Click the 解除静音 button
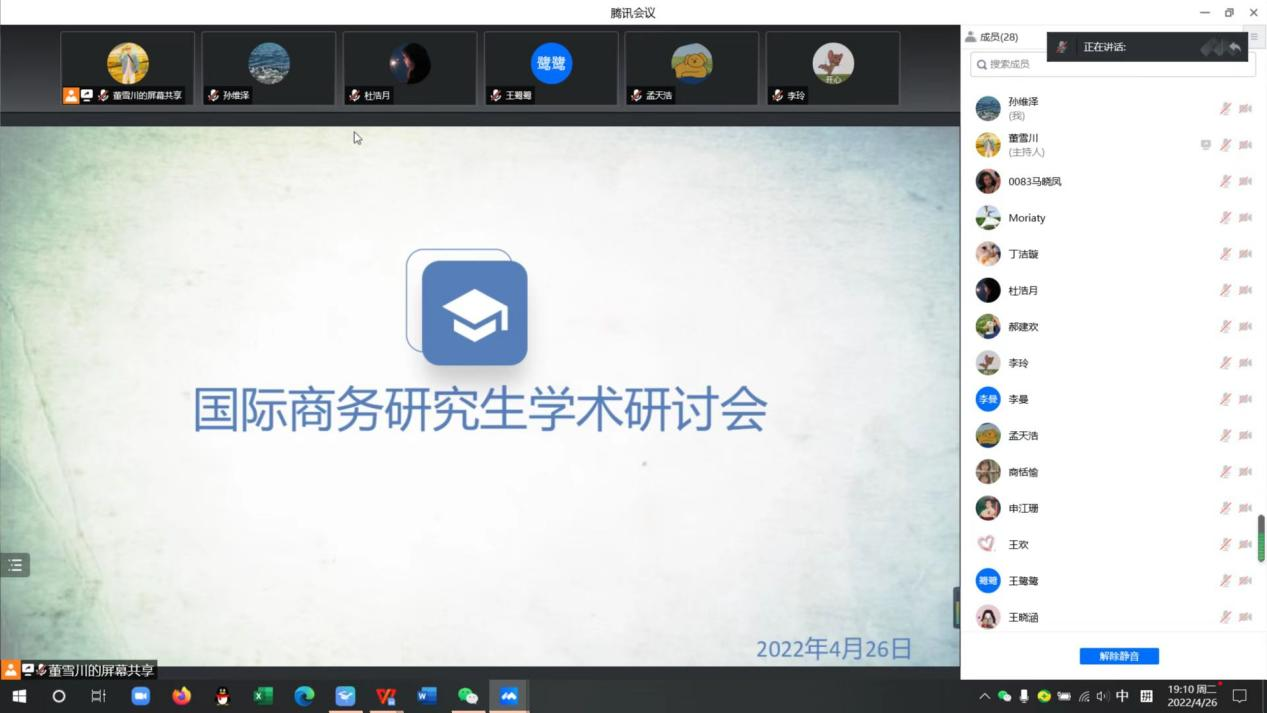1267x713 pixels. tap(1119, 656)
